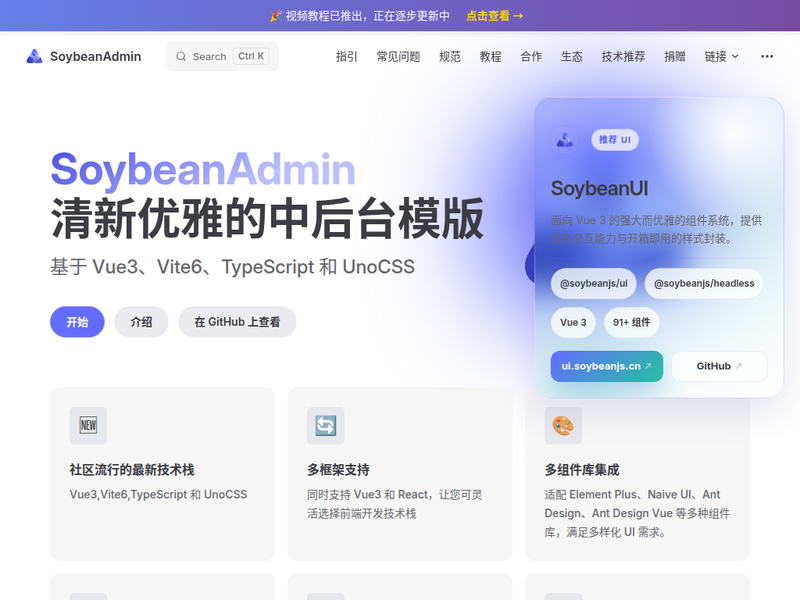
Task: Click the 多框架支持 card title
Action: pos(338,470)
